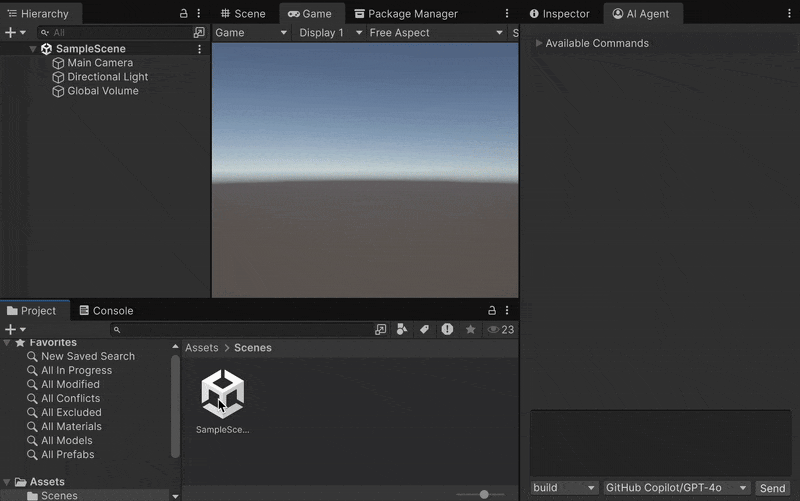Click Scenes in the breadcrumb path

pyautogui.click(x=253, y=347)
